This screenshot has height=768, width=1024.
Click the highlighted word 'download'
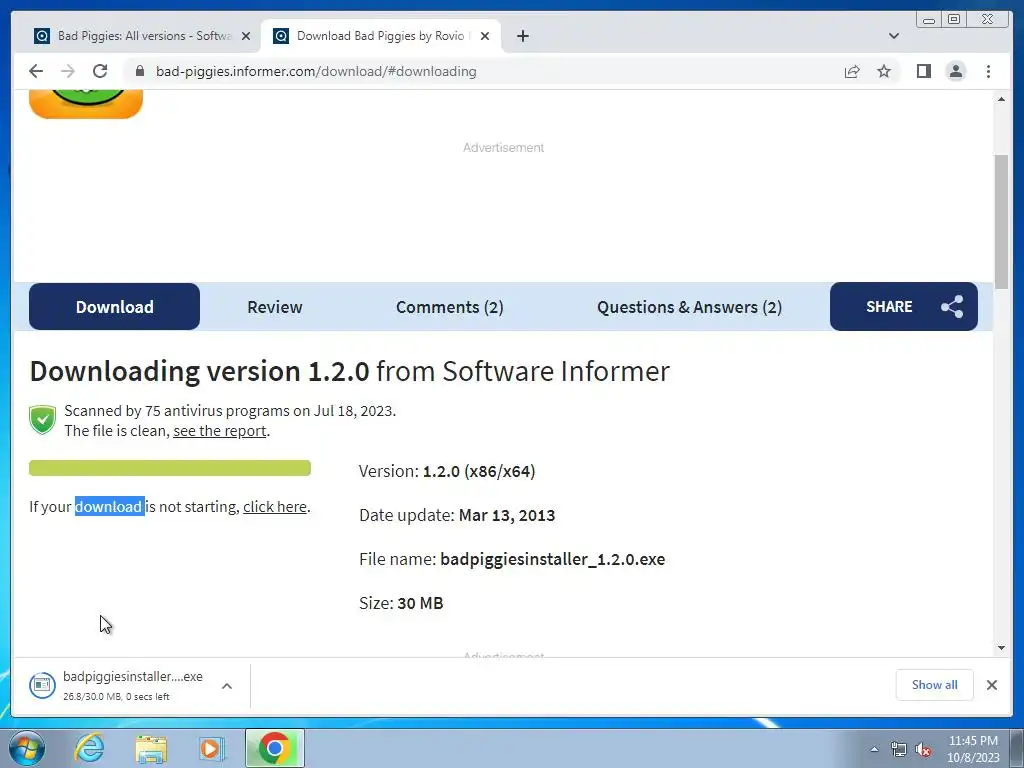coord(109,507)
